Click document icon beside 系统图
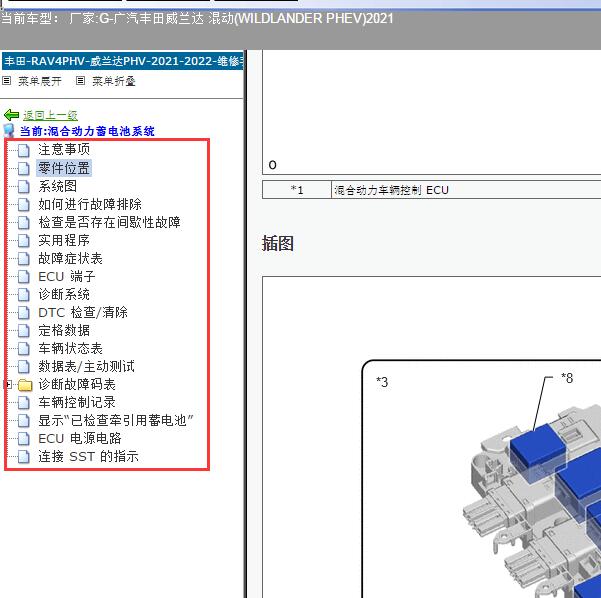The height and width of the screenshot is (598, 601). click(24, 186)
